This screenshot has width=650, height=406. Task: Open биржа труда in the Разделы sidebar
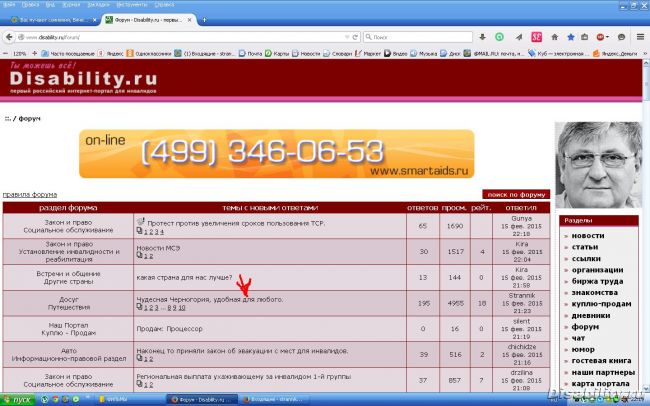click(597, 281)
